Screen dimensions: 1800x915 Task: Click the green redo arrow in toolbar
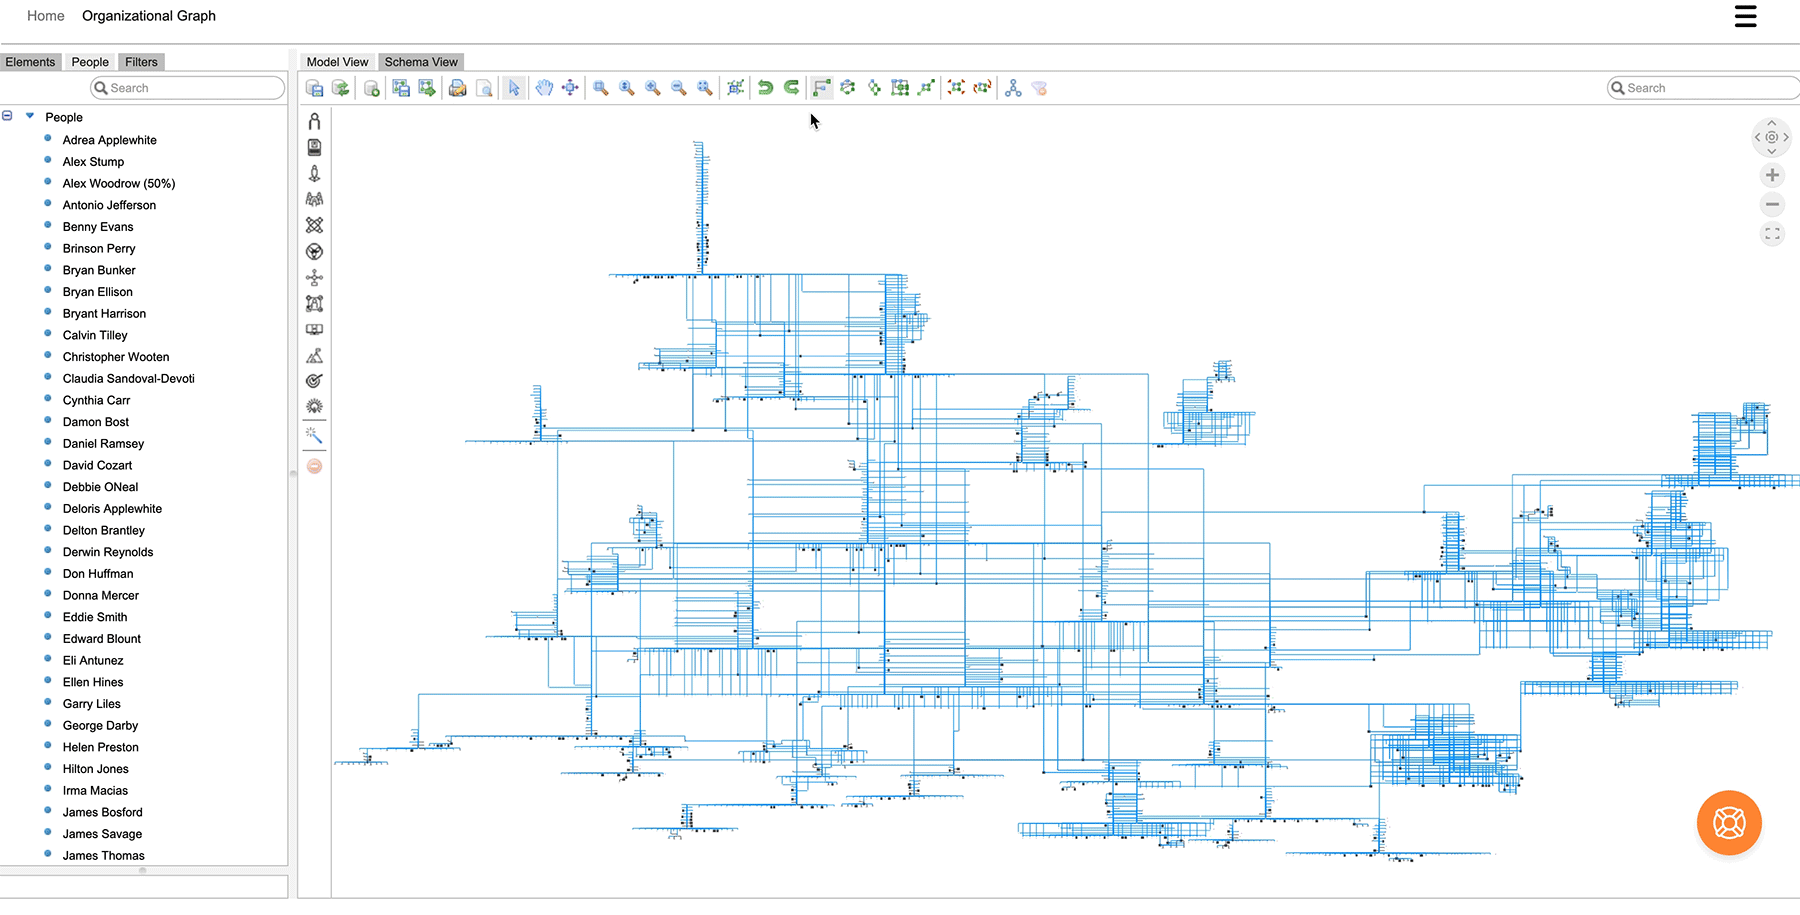[x=791, y=88]
